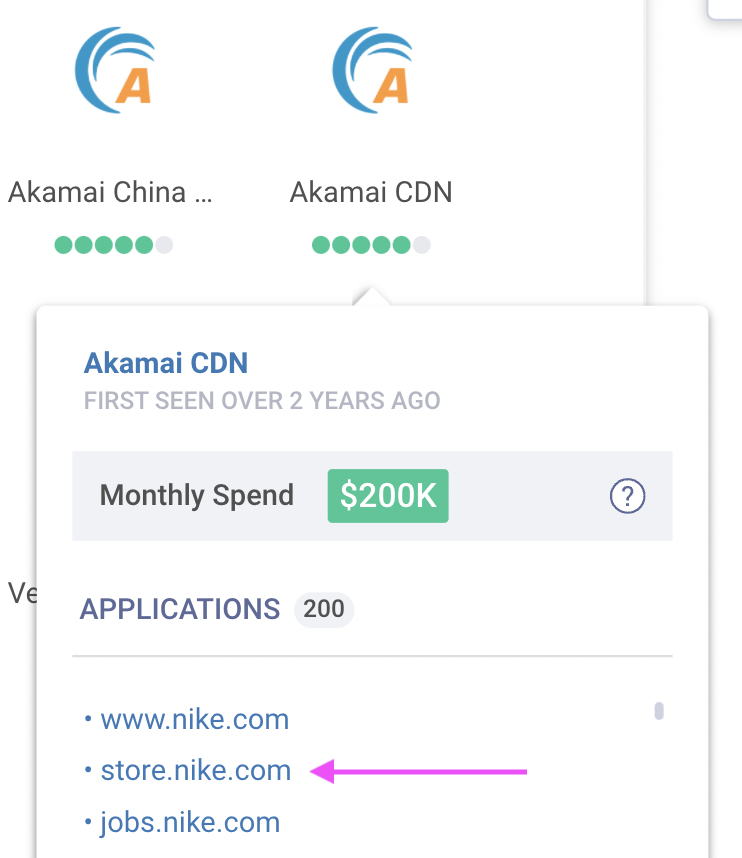This screenshot has height=858, width=742.
Task: Click the APPLICATIONS section heading
Action: (x=180, y=609)
